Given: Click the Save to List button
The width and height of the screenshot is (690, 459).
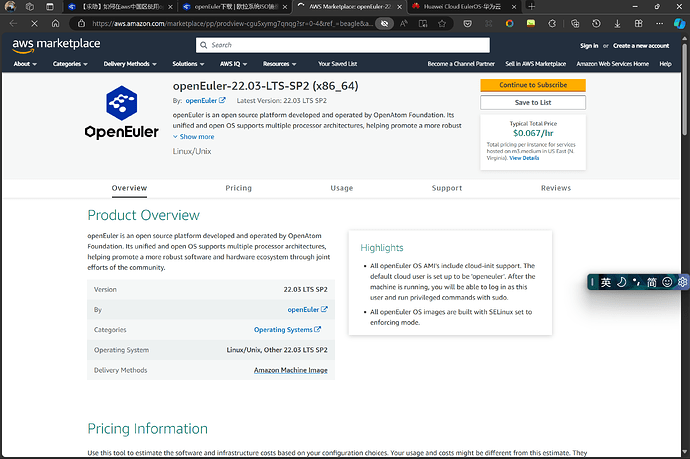Looking at the screenshot, I should click(533, 102).
